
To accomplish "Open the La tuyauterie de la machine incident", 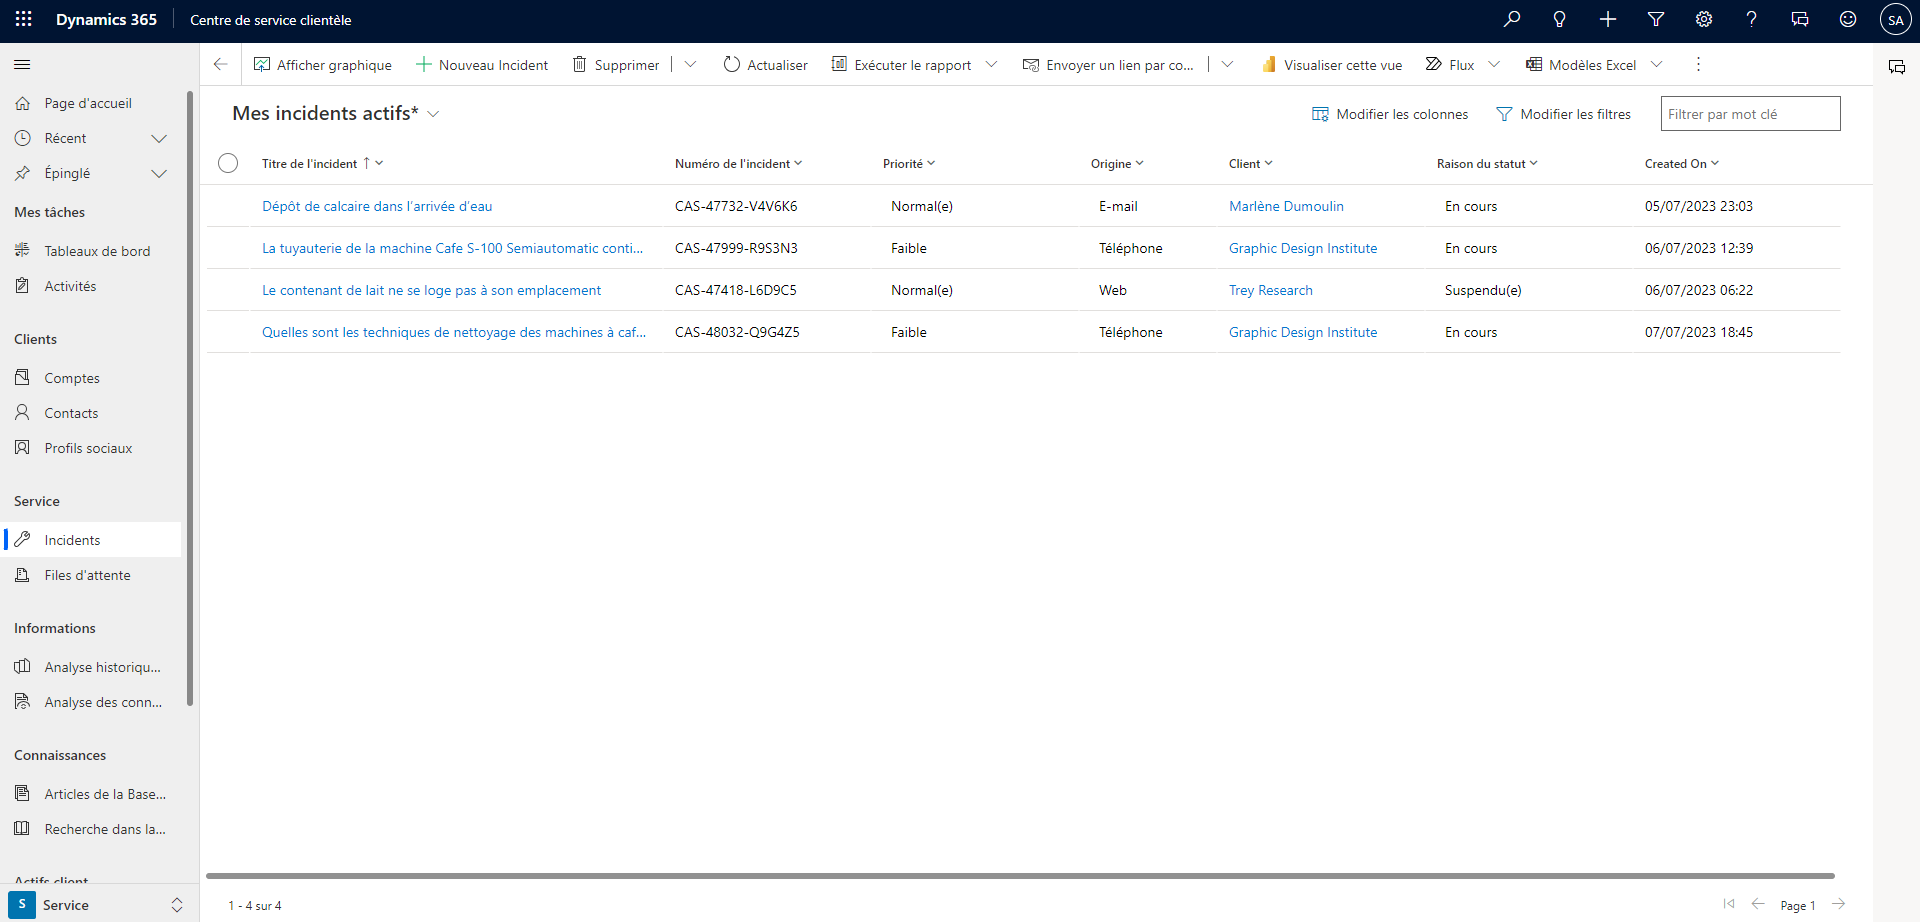I will point(452,248).
